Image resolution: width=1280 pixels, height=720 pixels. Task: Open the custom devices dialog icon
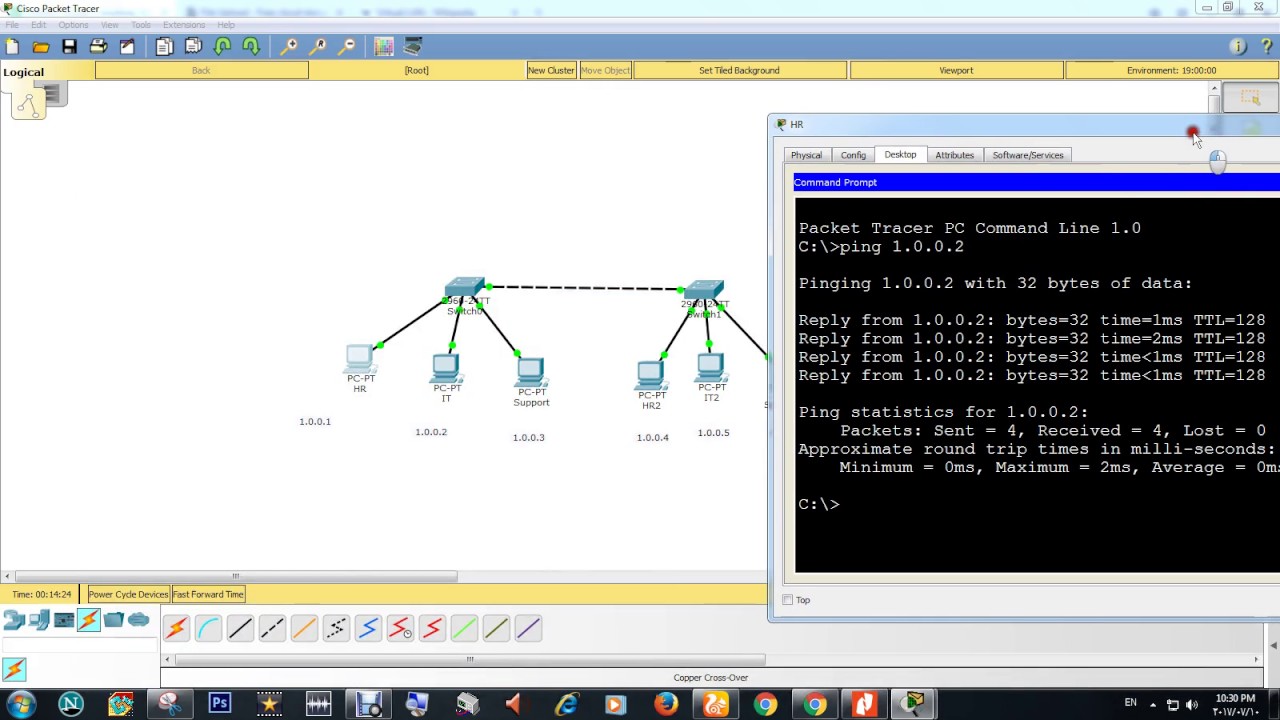pos(412,47)
